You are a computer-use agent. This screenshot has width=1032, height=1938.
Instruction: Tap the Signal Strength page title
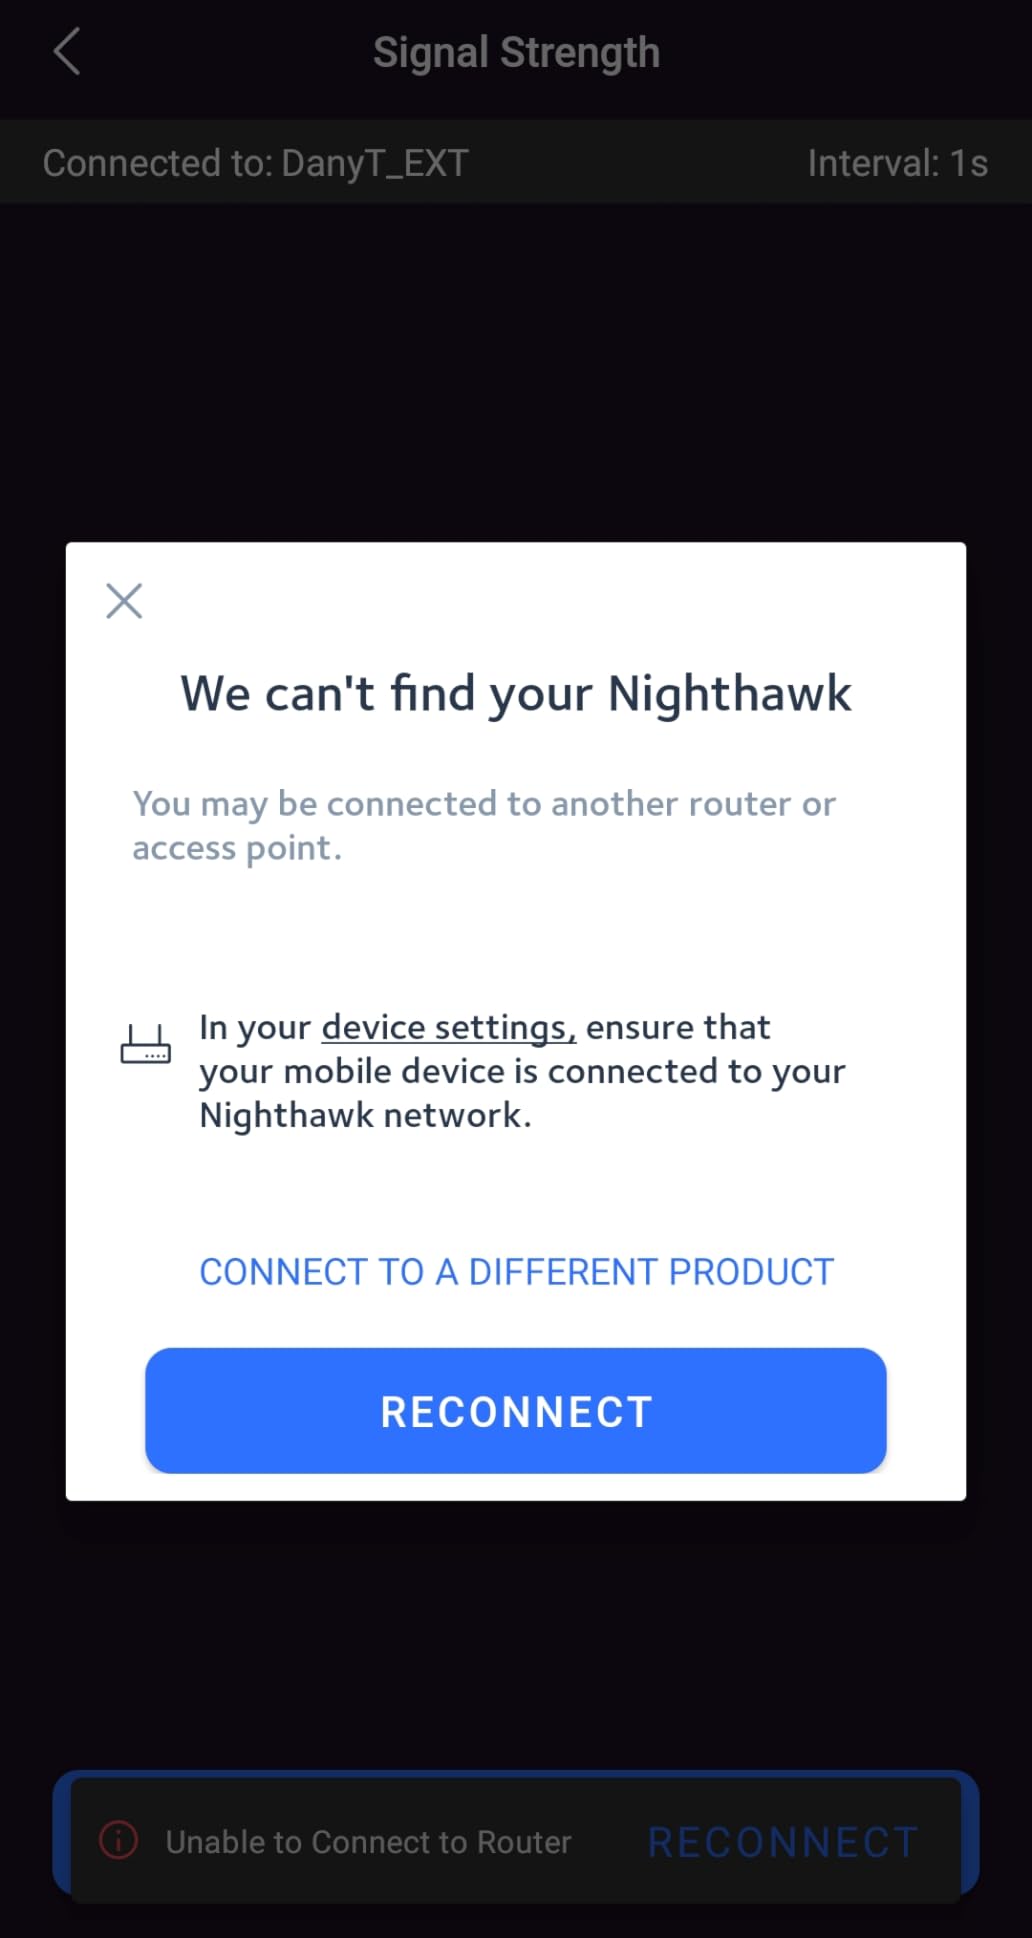click(516, 52)
